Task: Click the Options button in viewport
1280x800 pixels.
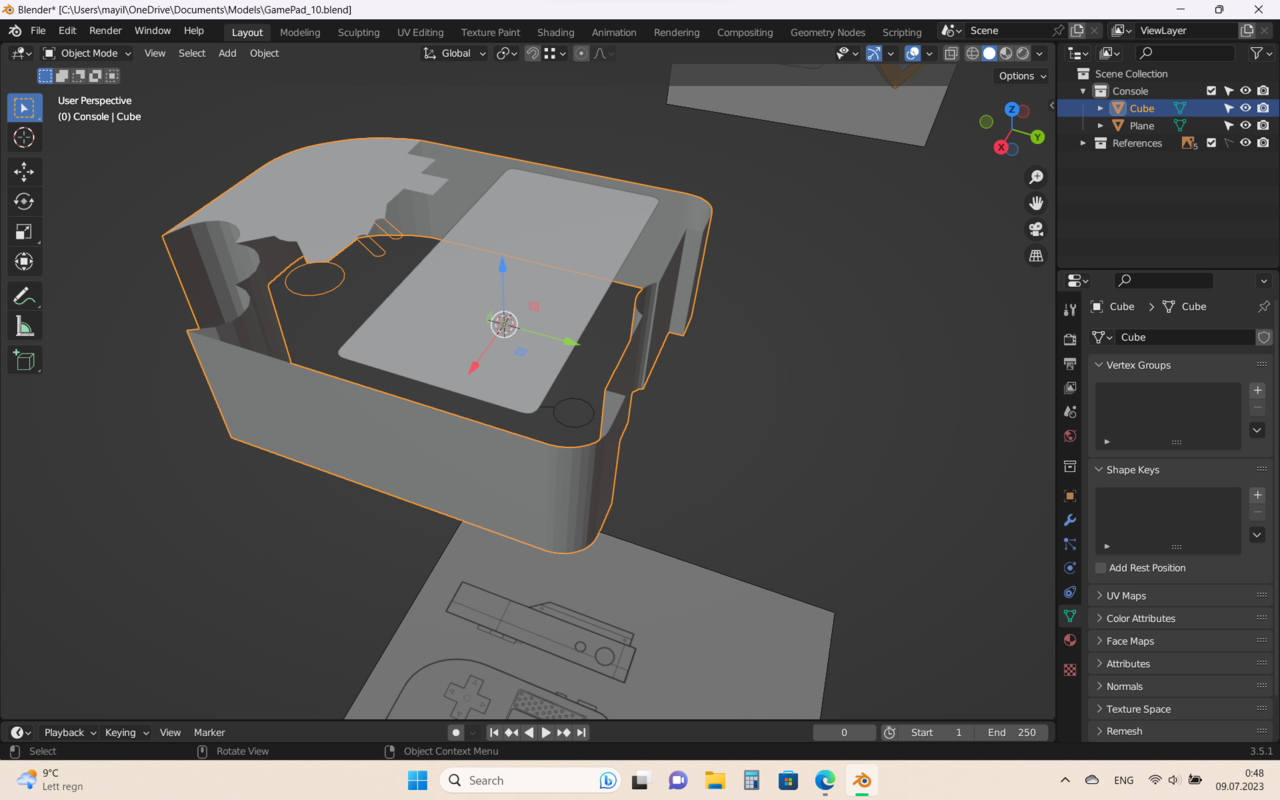Action: tap(1022, 76)
